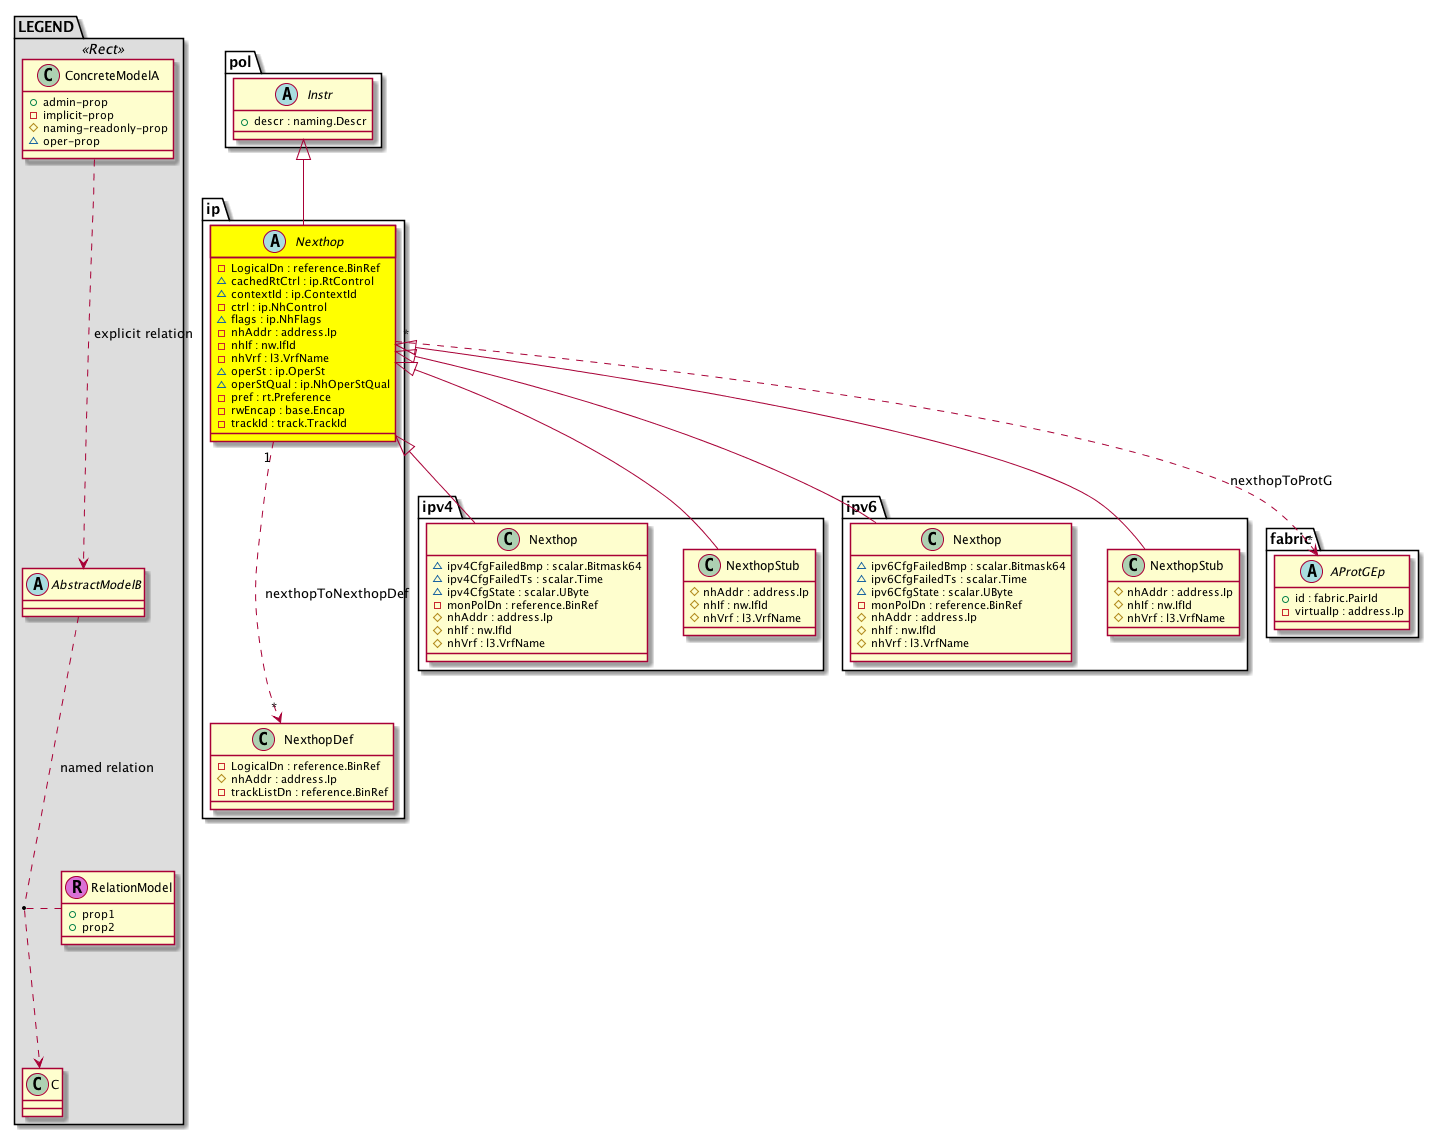Click the C icon of ipv6 NexthopStub
This screenshot has height=1135, width=1439.
(x=1133, y=566)
